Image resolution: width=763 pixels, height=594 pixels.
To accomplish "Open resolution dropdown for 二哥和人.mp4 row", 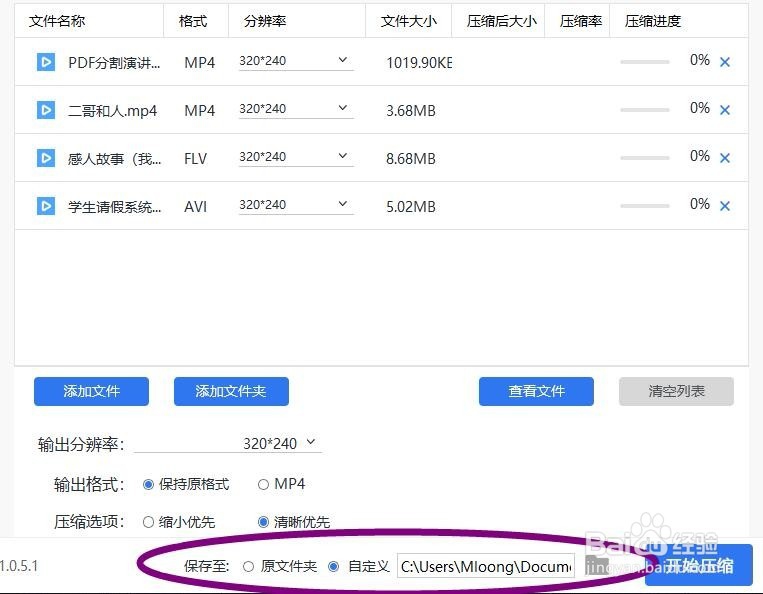I will pyautogui.click(x=296, y=109).
